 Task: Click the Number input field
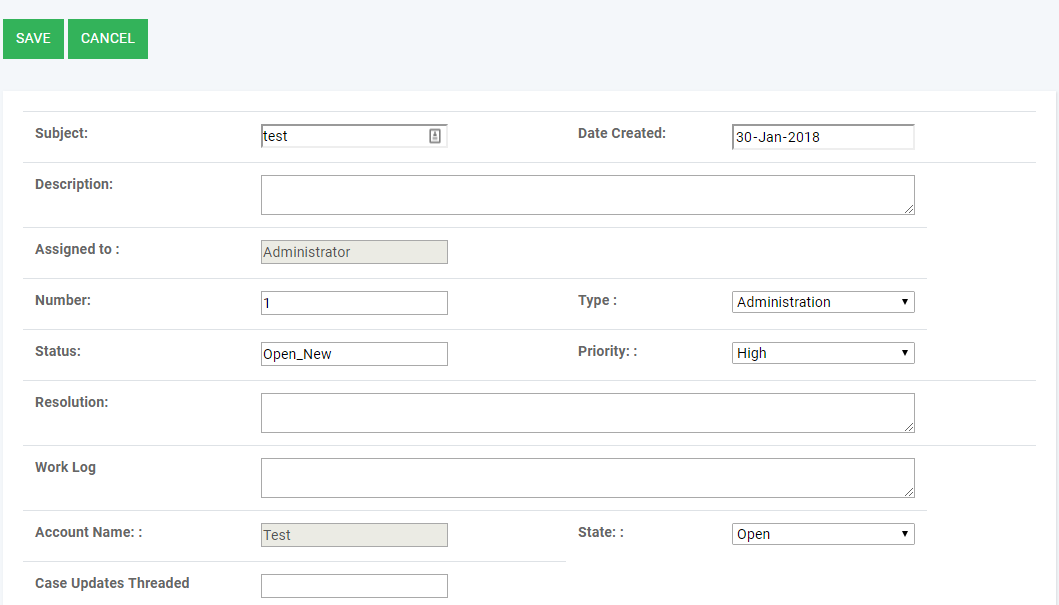354,302
